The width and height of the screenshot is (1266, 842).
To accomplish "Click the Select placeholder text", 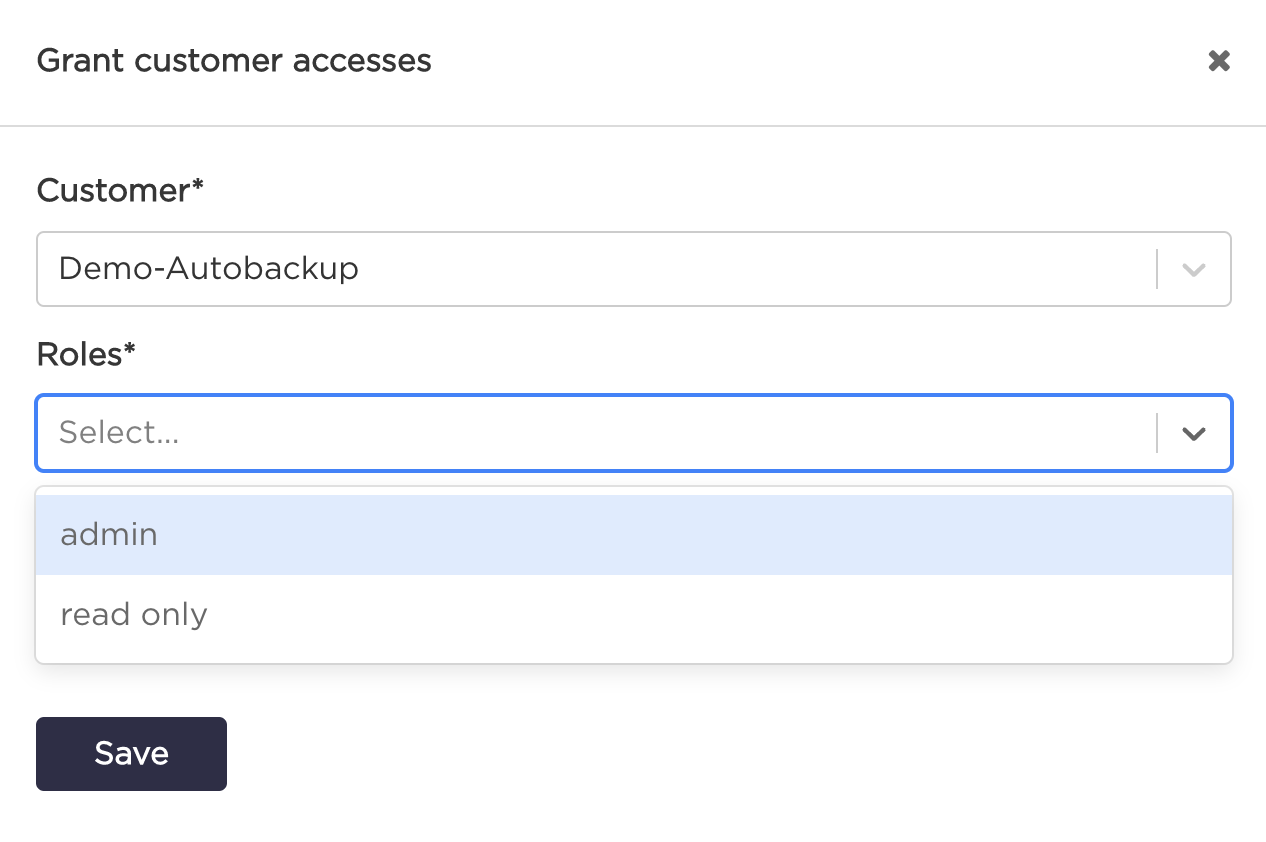I will pyautogui.click(x=119, y=433).
